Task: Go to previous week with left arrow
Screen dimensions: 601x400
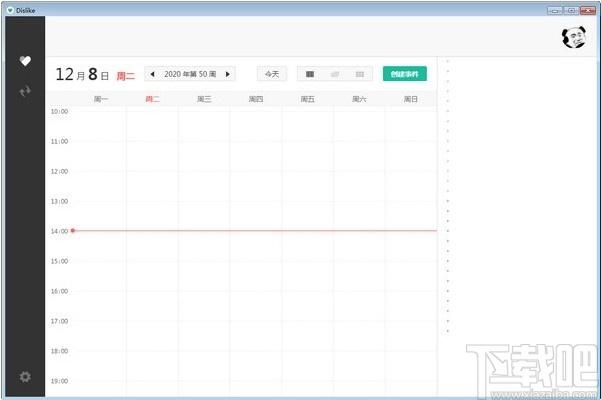Action: 153,74
